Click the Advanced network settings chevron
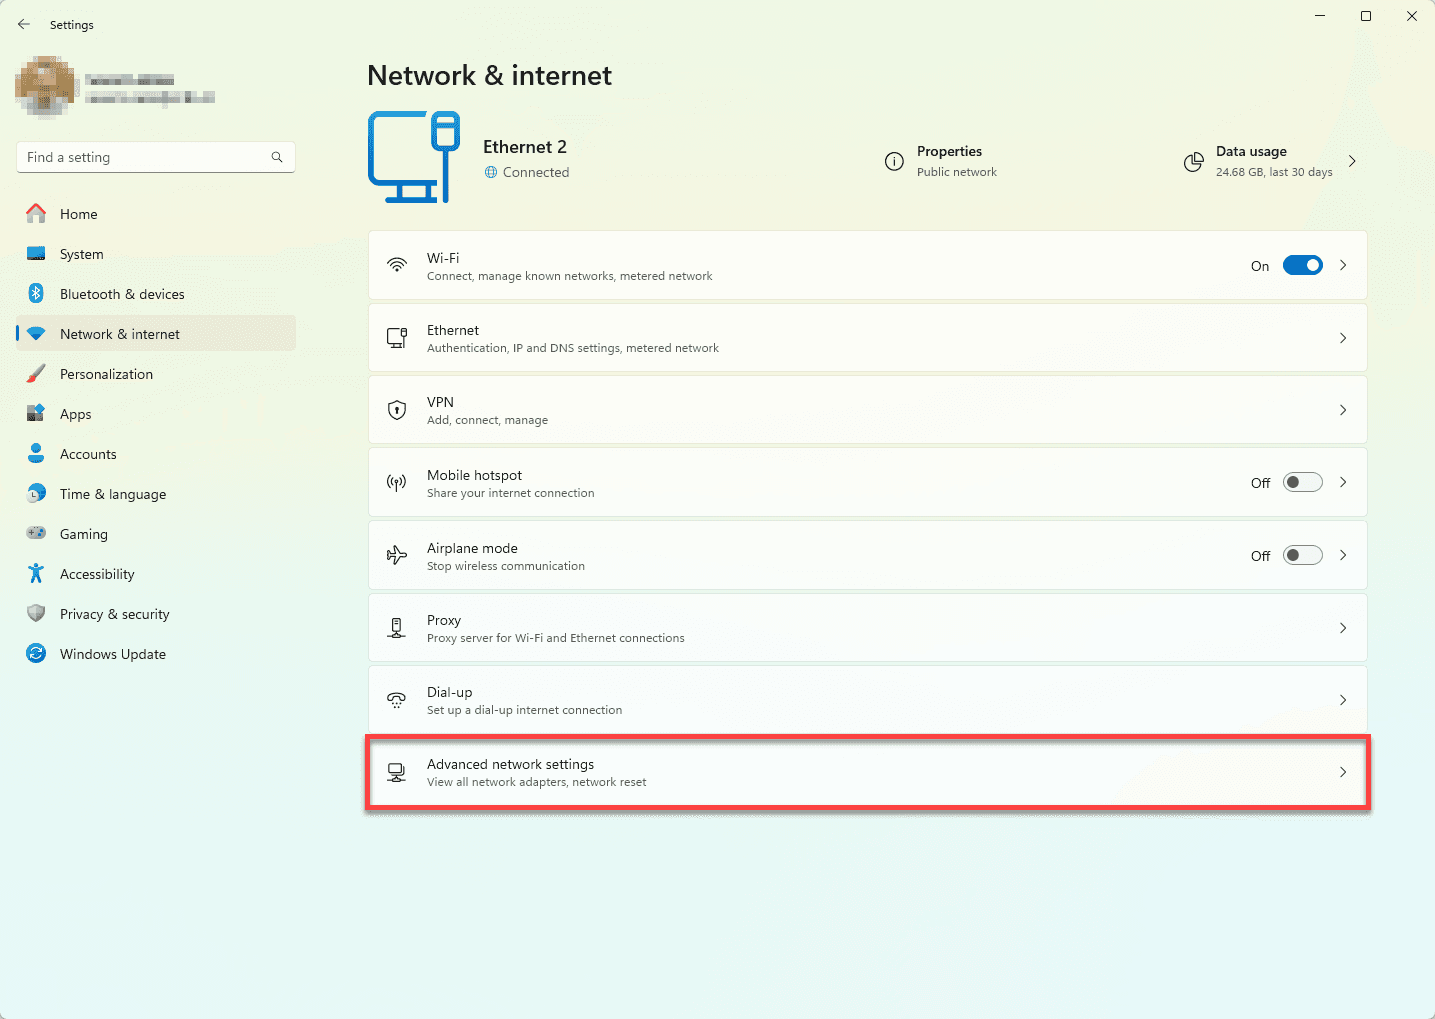1435x1019 pixels. click(x=1343, y=772)
